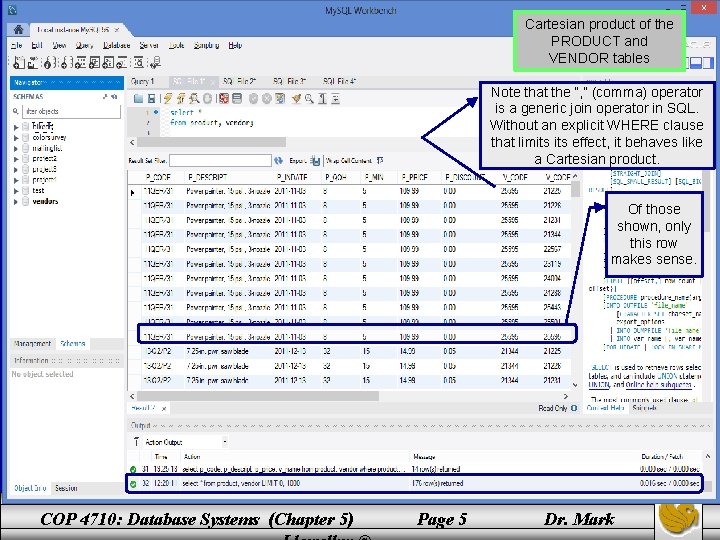The width and height of the screenshot is (720, 540).
Task: Switch to the SQL File 2 tab
Action: click(x=239, y=81)
